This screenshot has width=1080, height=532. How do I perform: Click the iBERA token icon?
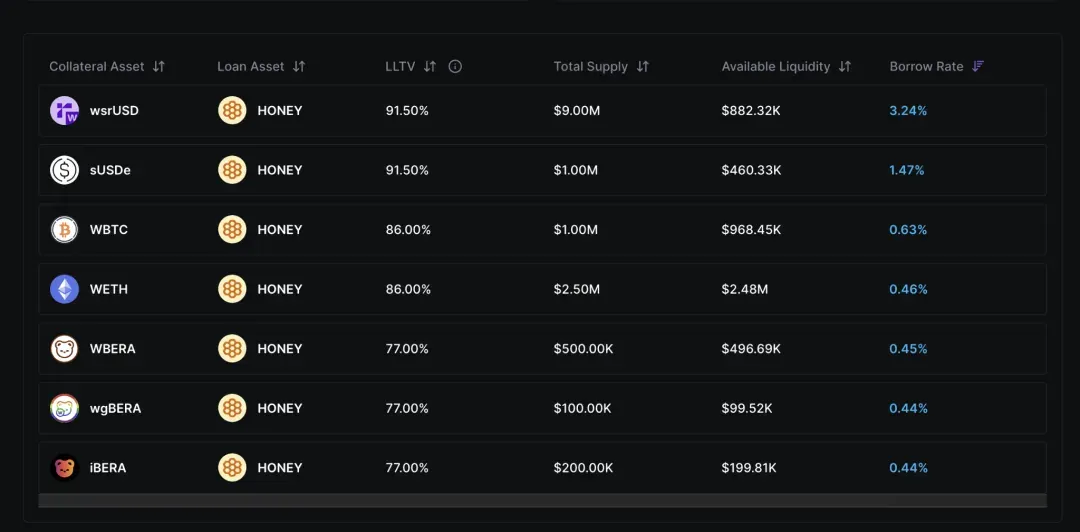[x=64, y=468]
